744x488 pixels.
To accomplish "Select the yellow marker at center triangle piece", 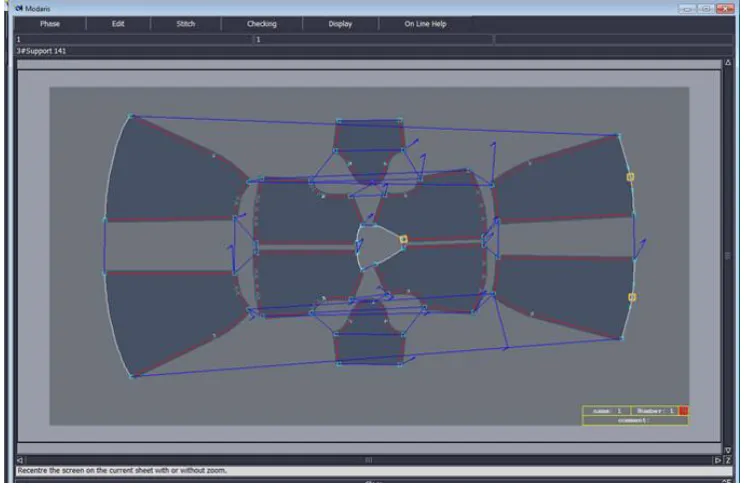I will (x=403, y=239).
